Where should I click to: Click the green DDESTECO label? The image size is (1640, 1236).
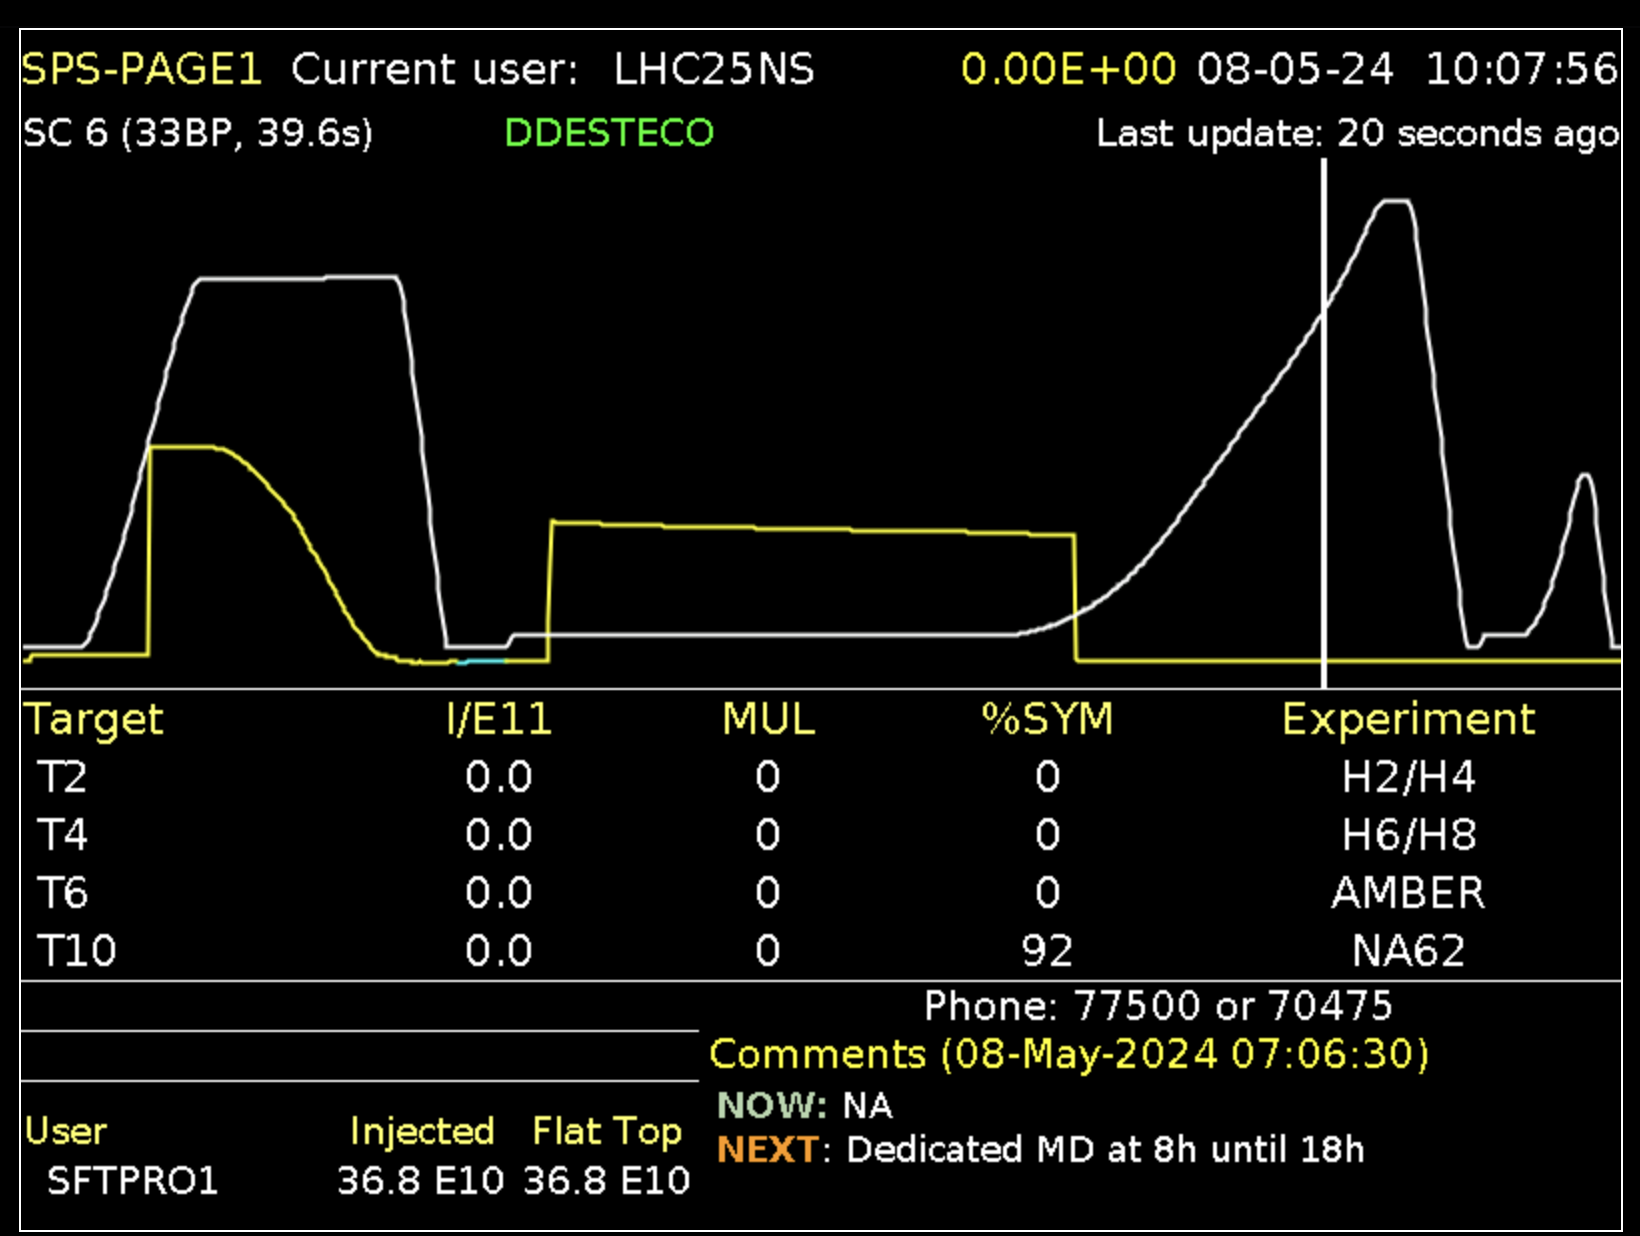coord(609,133)
